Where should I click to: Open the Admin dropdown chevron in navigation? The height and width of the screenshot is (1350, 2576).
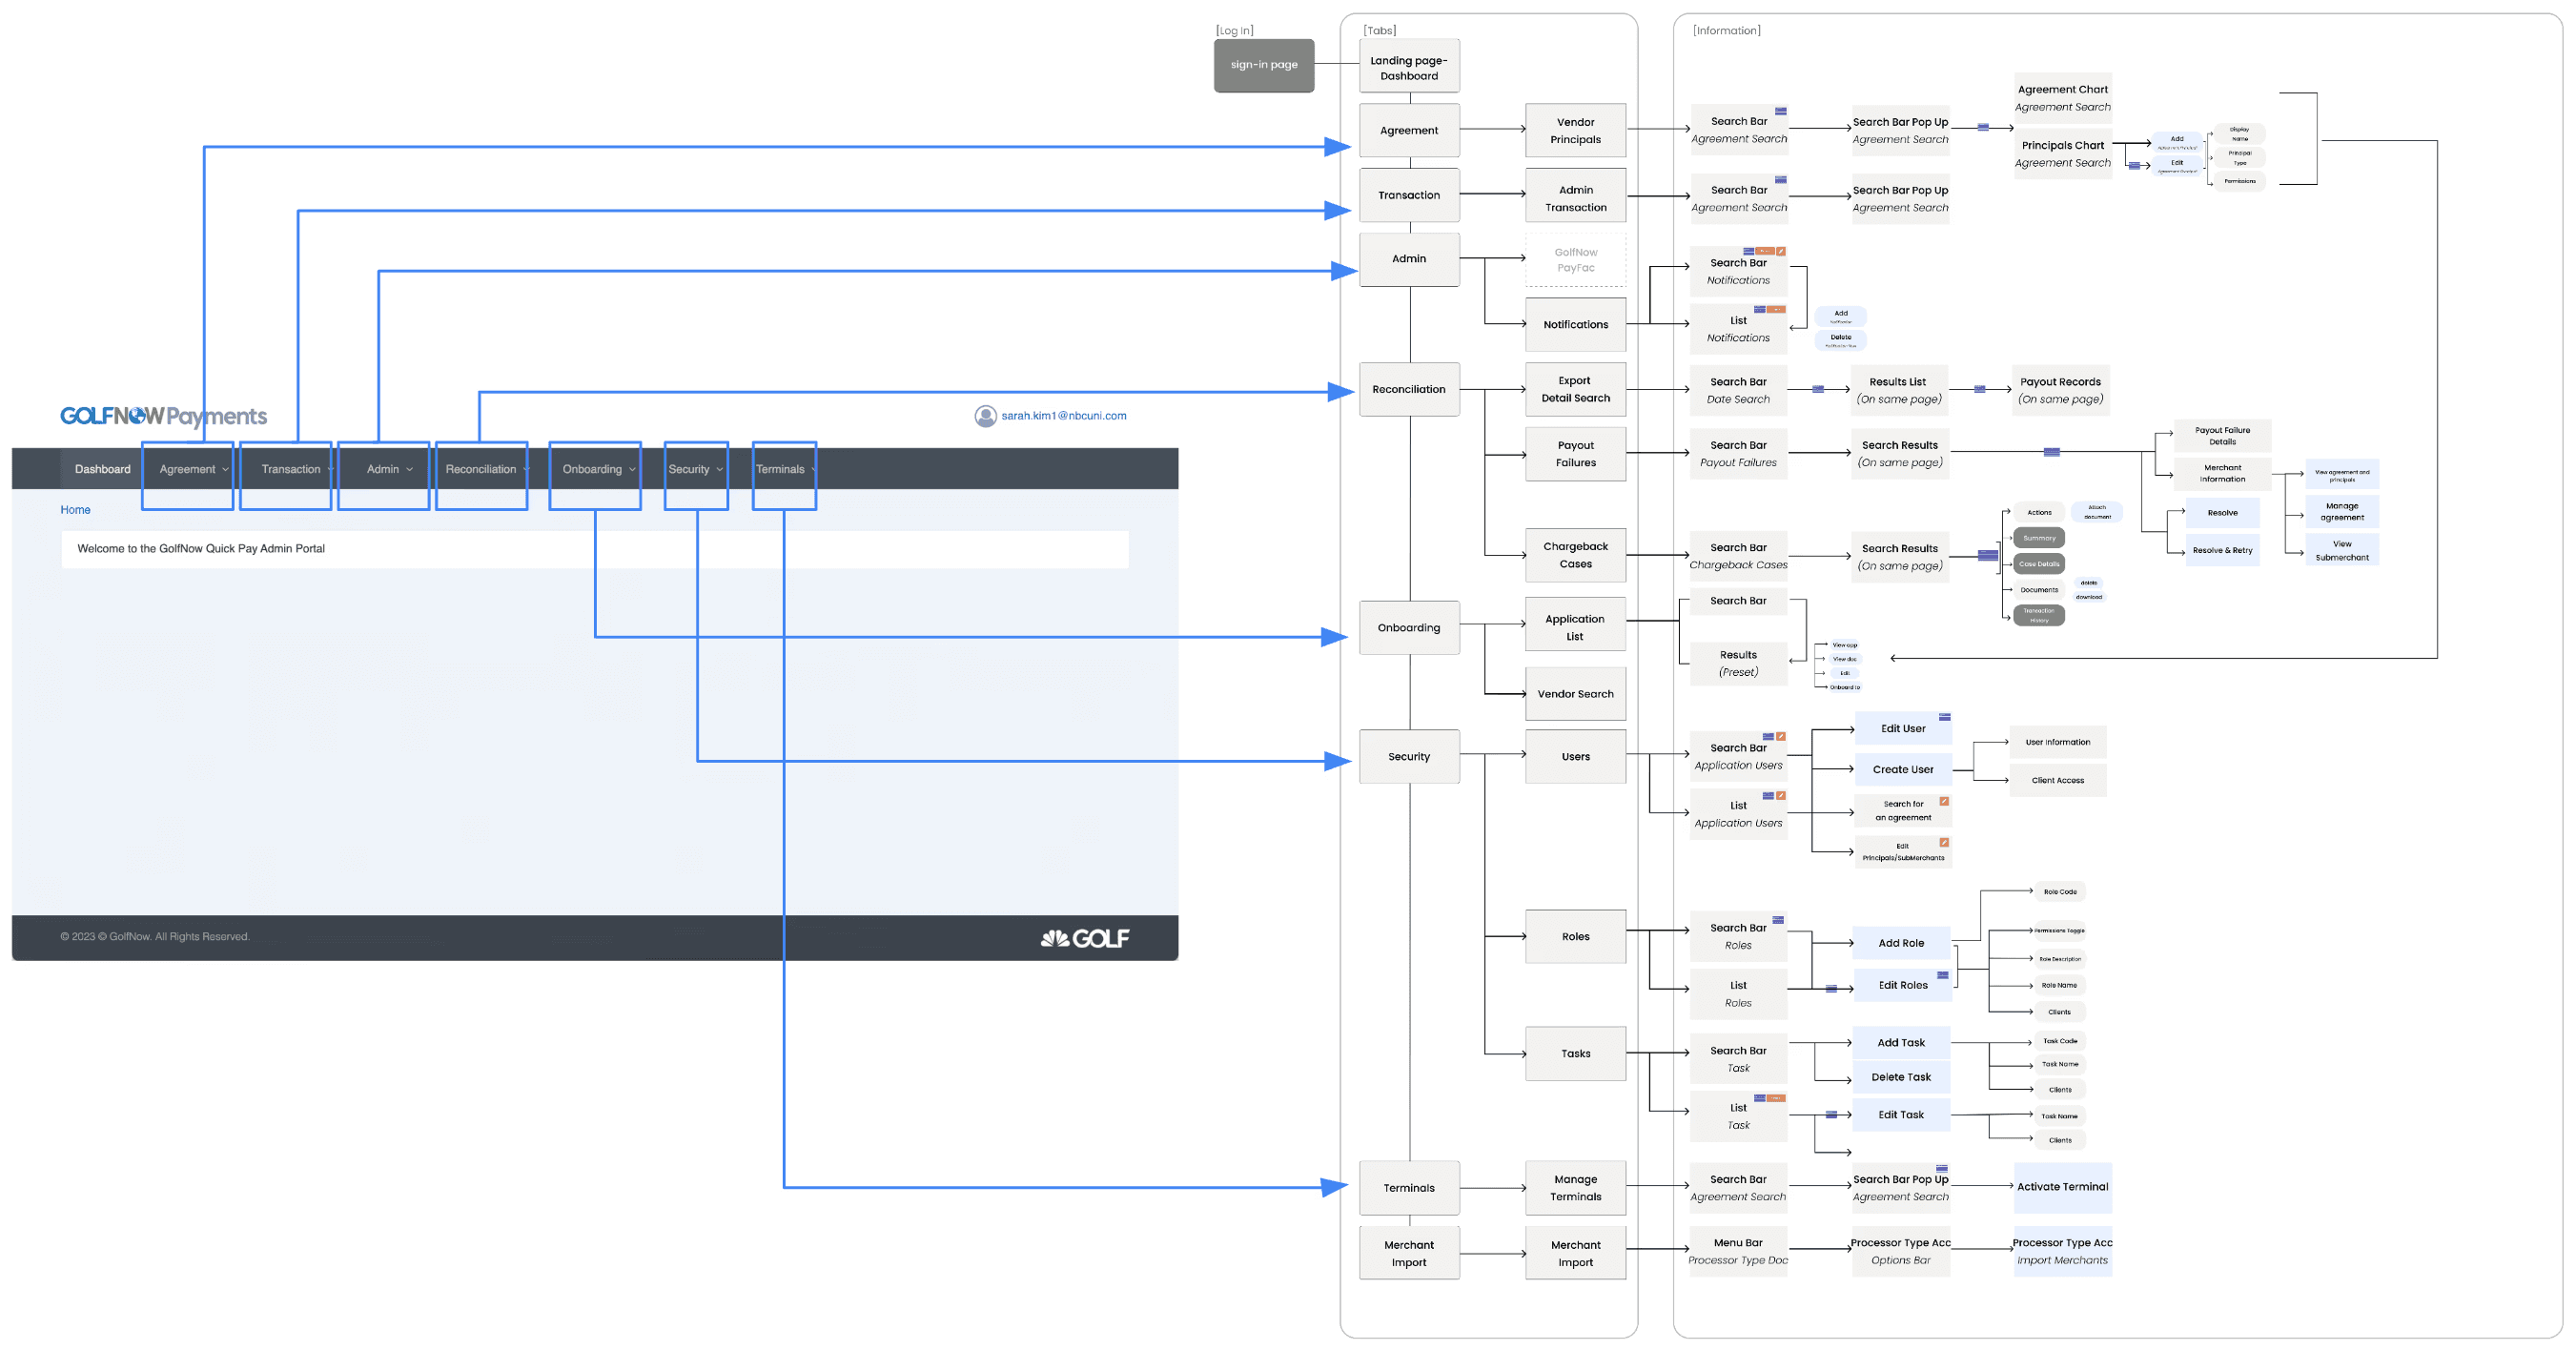tap(409, 469)
